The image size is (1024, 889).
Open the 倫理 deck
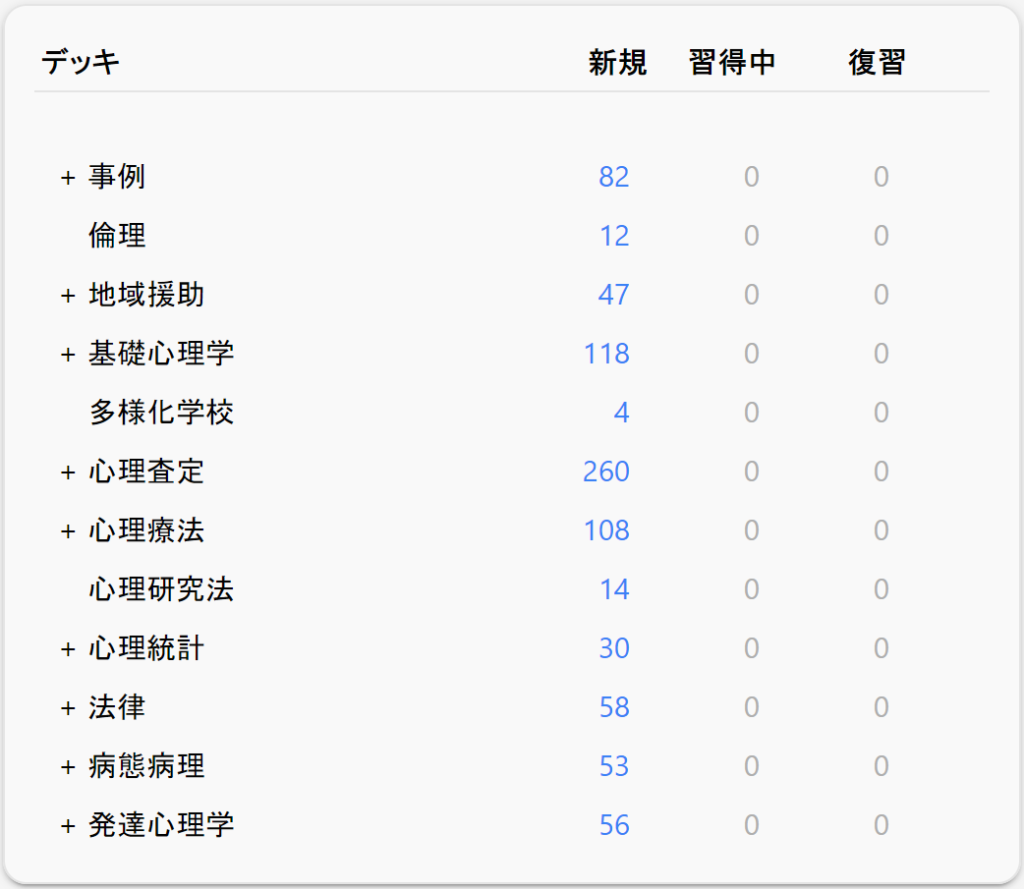click(117, 236)
